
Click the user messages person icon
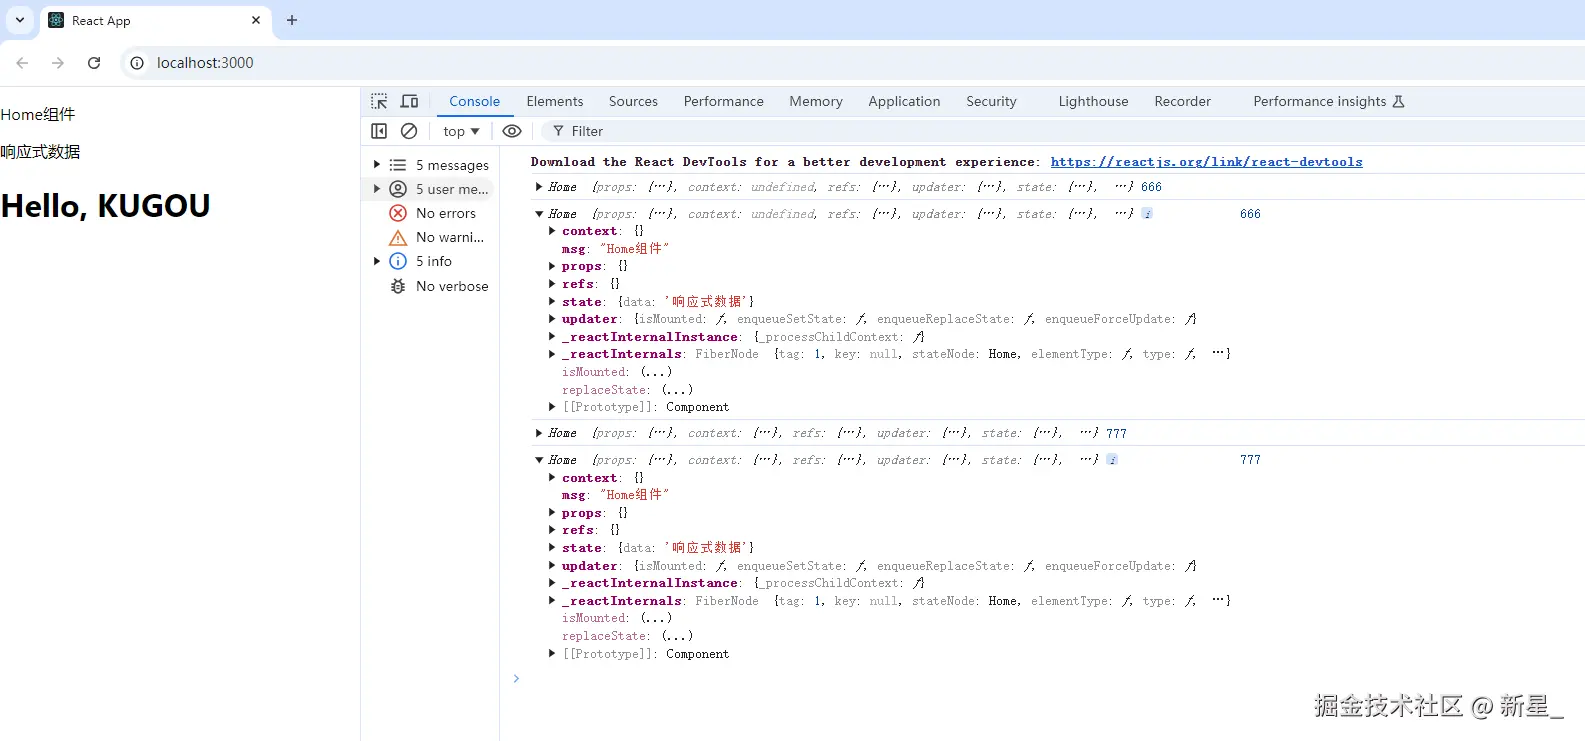click(x=398, y=189)
